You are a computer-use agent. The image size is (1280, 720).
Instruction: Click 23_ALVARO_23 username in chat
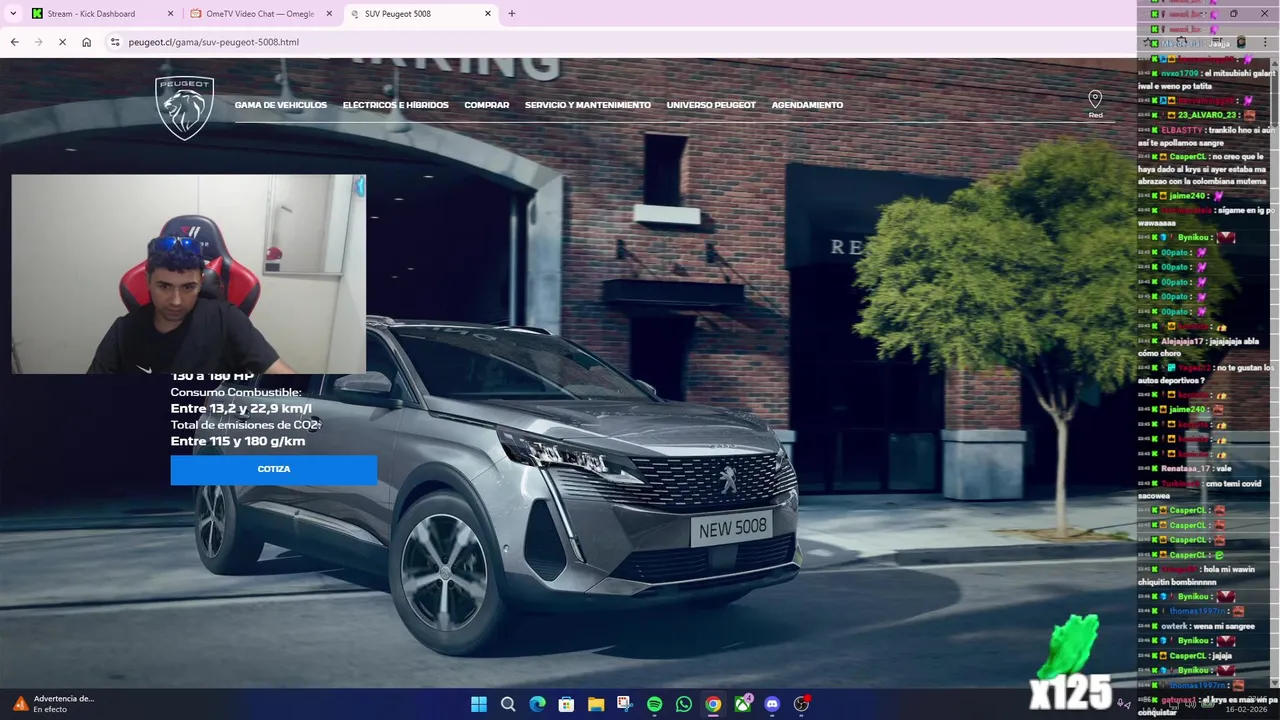click(1209, 115)
